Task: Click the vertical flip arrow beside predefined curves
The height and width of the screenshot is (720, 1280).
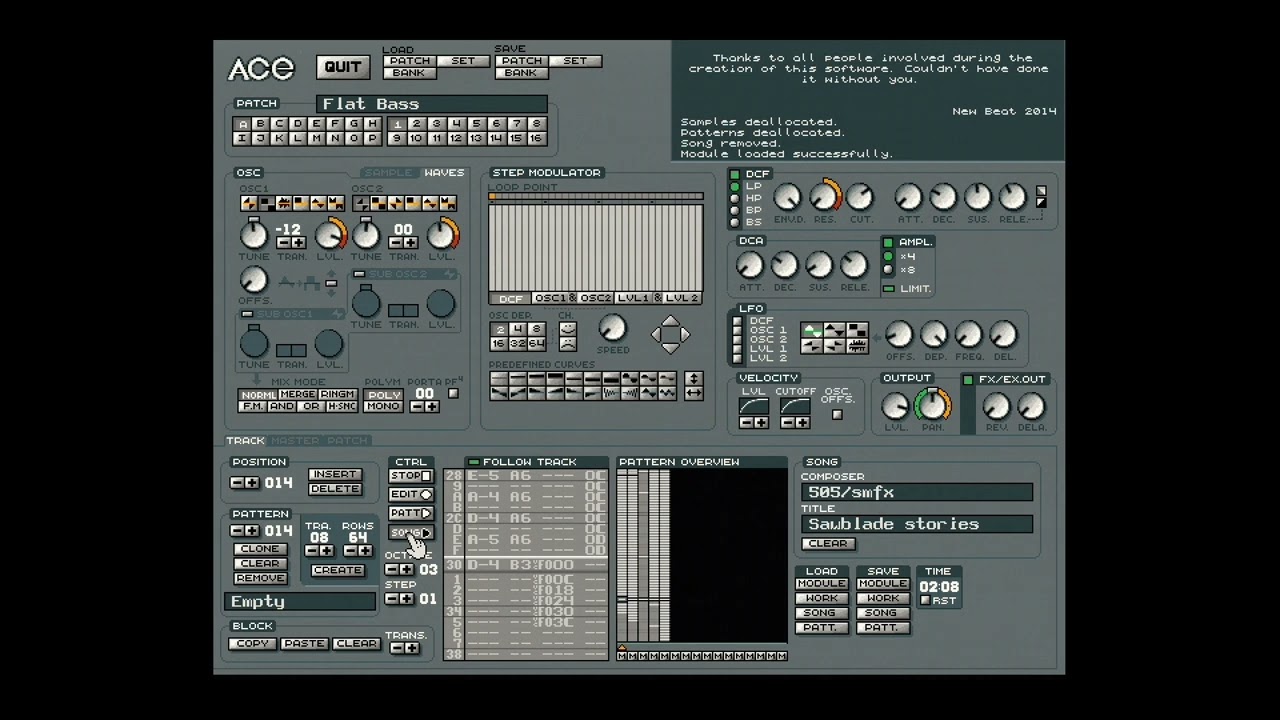Action: (693, 379)
